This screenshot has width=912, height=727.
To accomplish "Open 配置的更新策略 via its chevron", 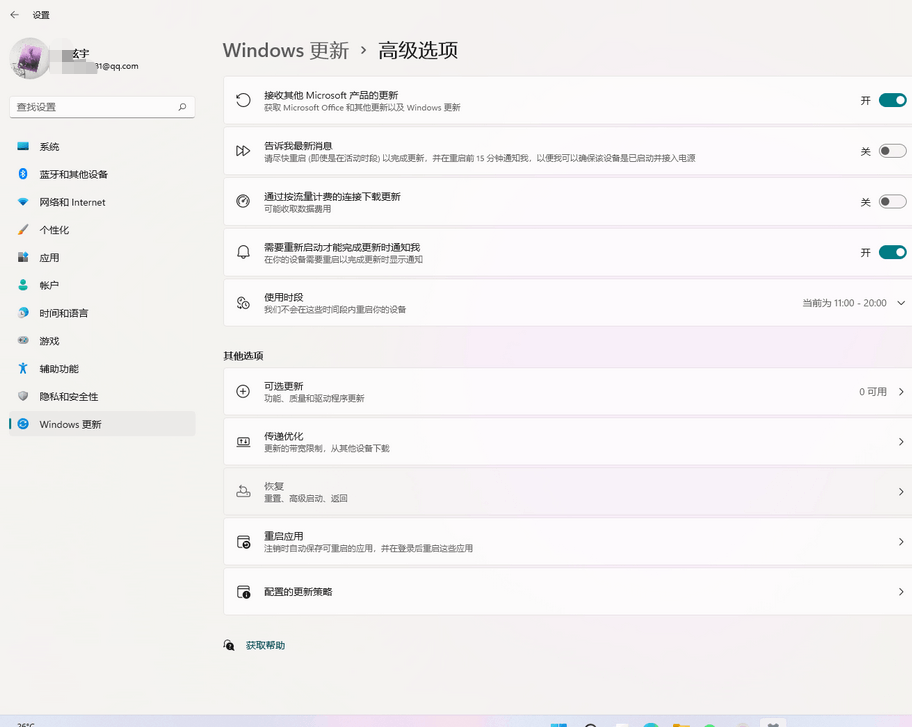I will (x=901, y=592).
